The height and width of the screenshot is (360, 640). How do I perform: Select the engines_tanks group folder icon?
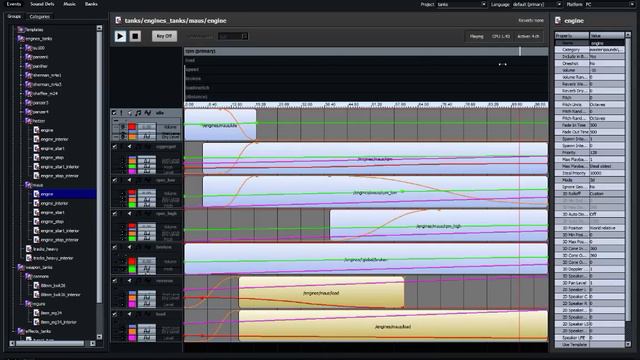(21, 39)
